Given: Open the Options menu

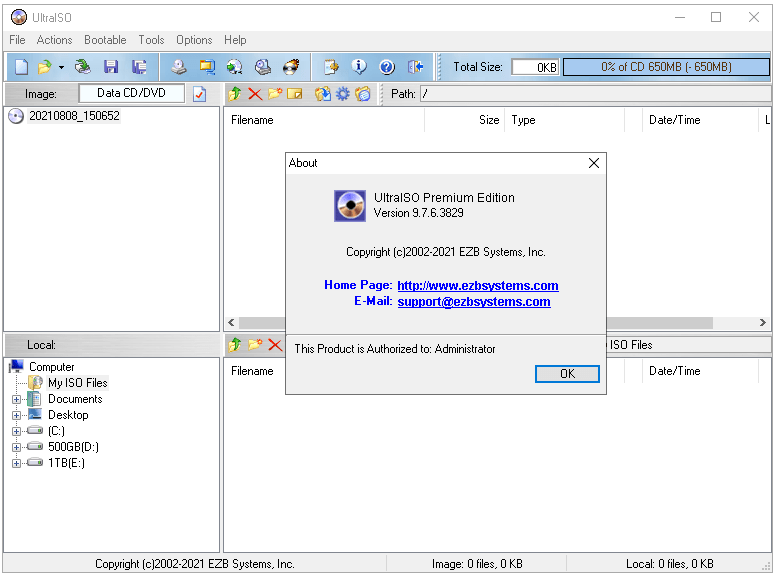Looking at the screenshot, I should [x=194, y=40].
